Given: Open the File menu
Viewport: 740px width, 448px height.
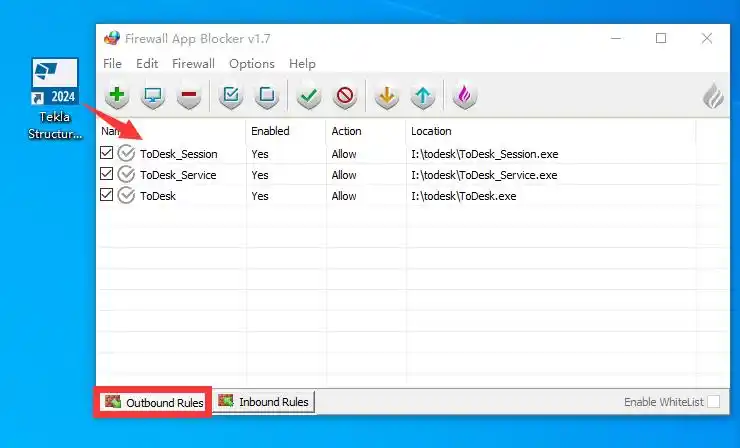Looking at the screenshot, I should (112, 64).
